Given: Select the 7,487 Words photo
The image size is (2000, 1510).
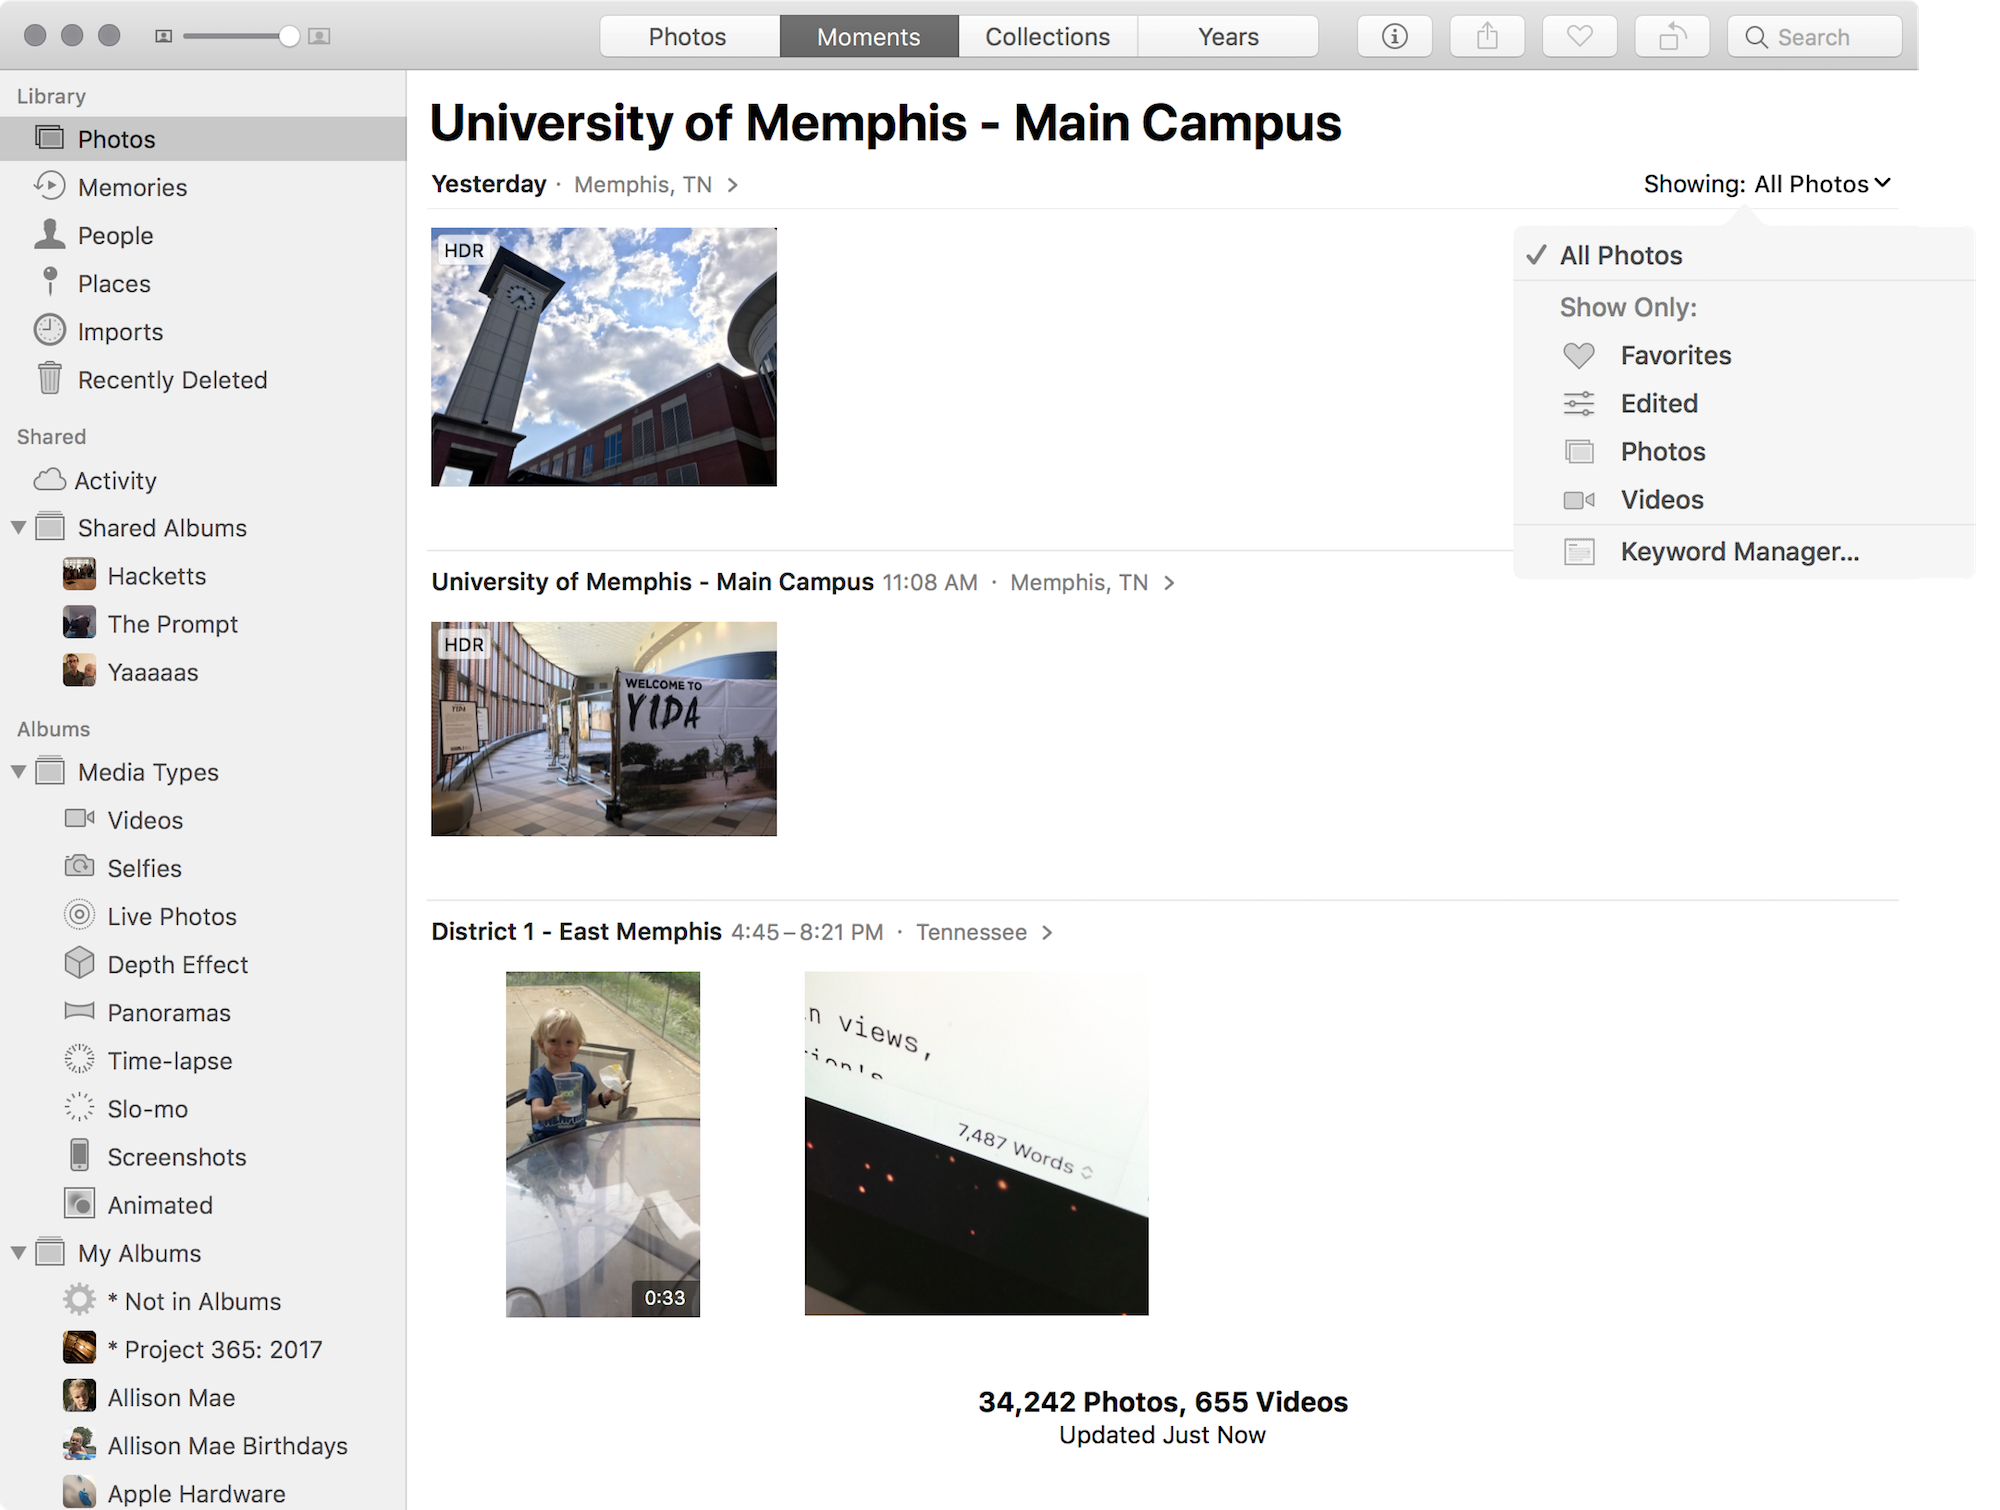Looking at the screenshot, I should click(976, 1143).
